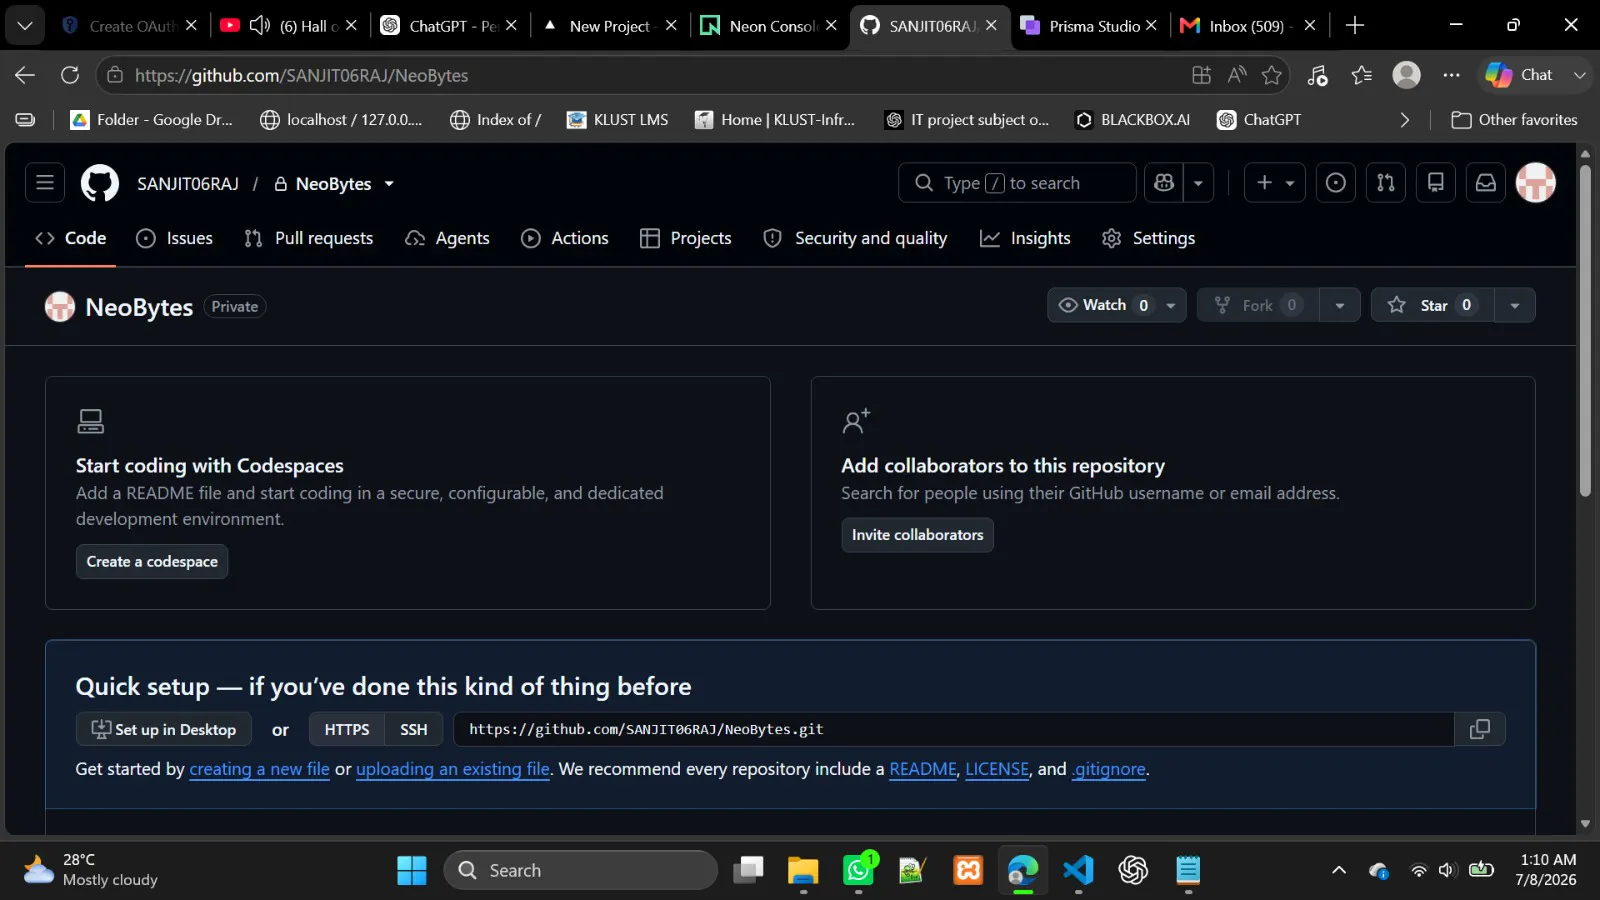Open the Copilot Chat button in Edge
1600x900 pixels.
1520,75
